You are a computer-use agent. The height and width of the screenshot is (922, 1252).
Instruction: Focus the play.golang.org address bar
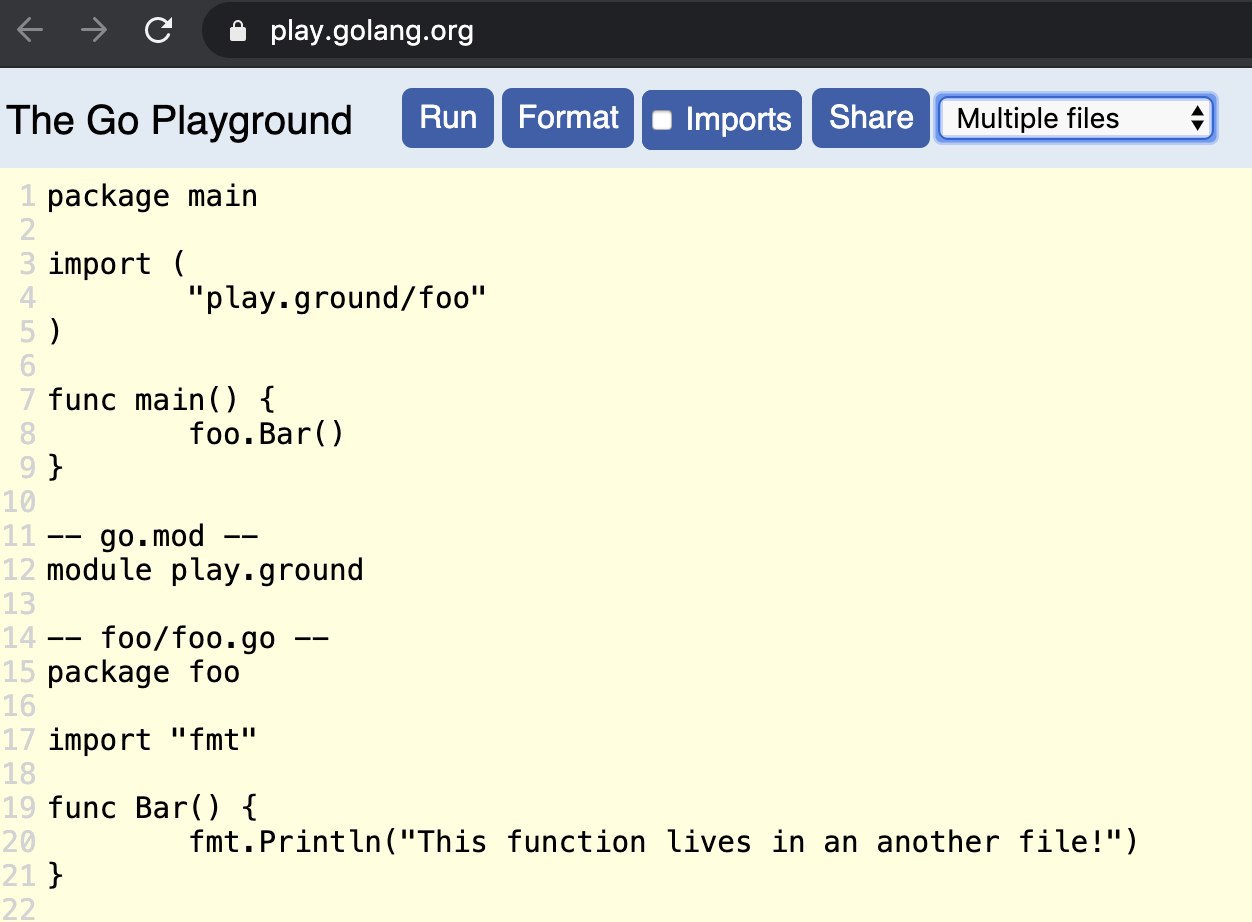tap(725, 32)
